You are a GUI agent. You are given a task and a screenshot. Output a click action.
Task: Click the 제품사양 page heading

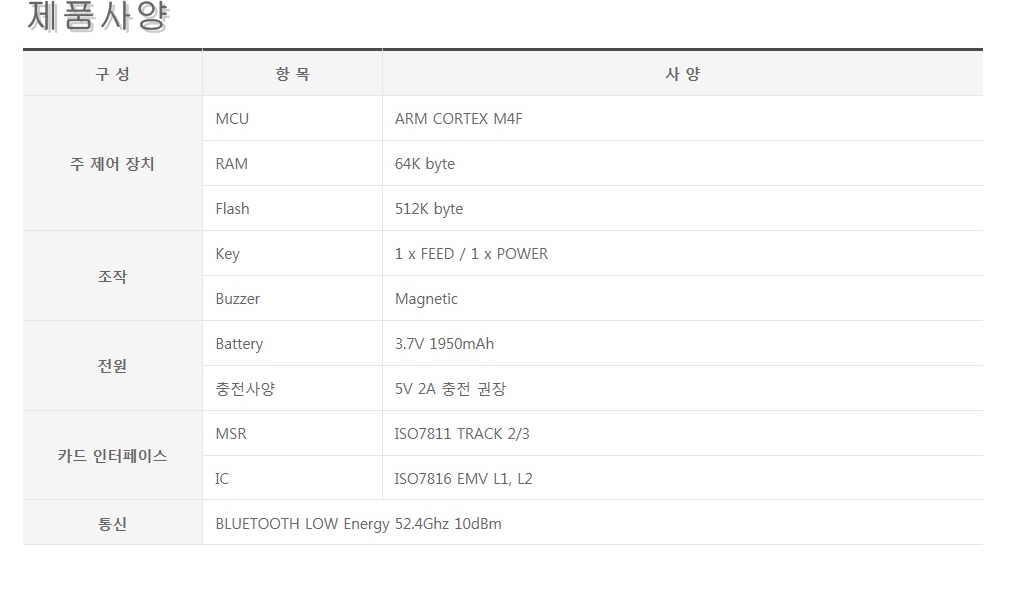pos(98,16)
